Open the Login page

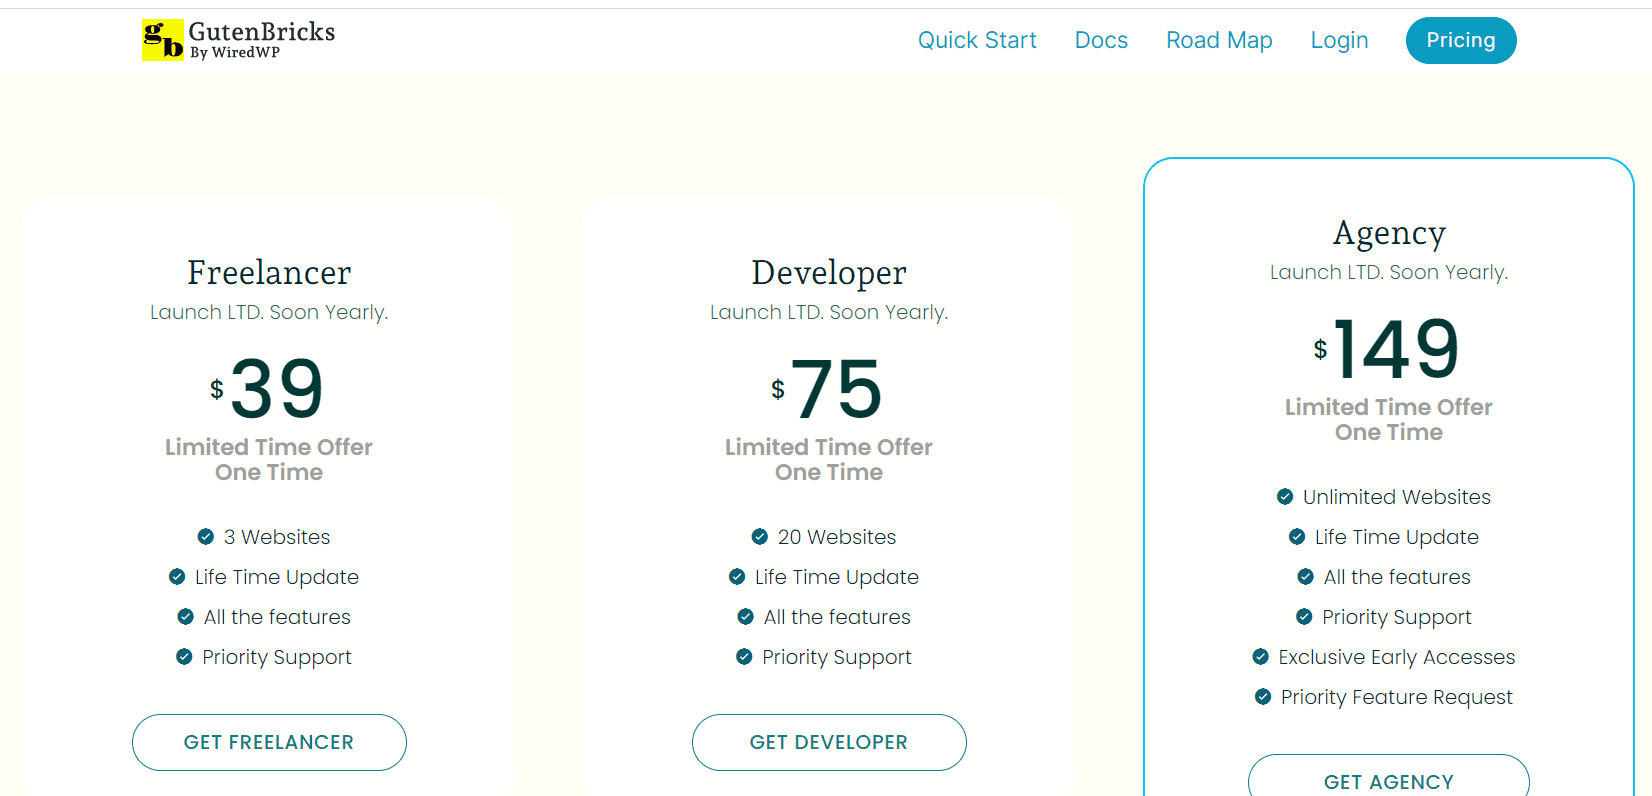tap(1339, 40)
